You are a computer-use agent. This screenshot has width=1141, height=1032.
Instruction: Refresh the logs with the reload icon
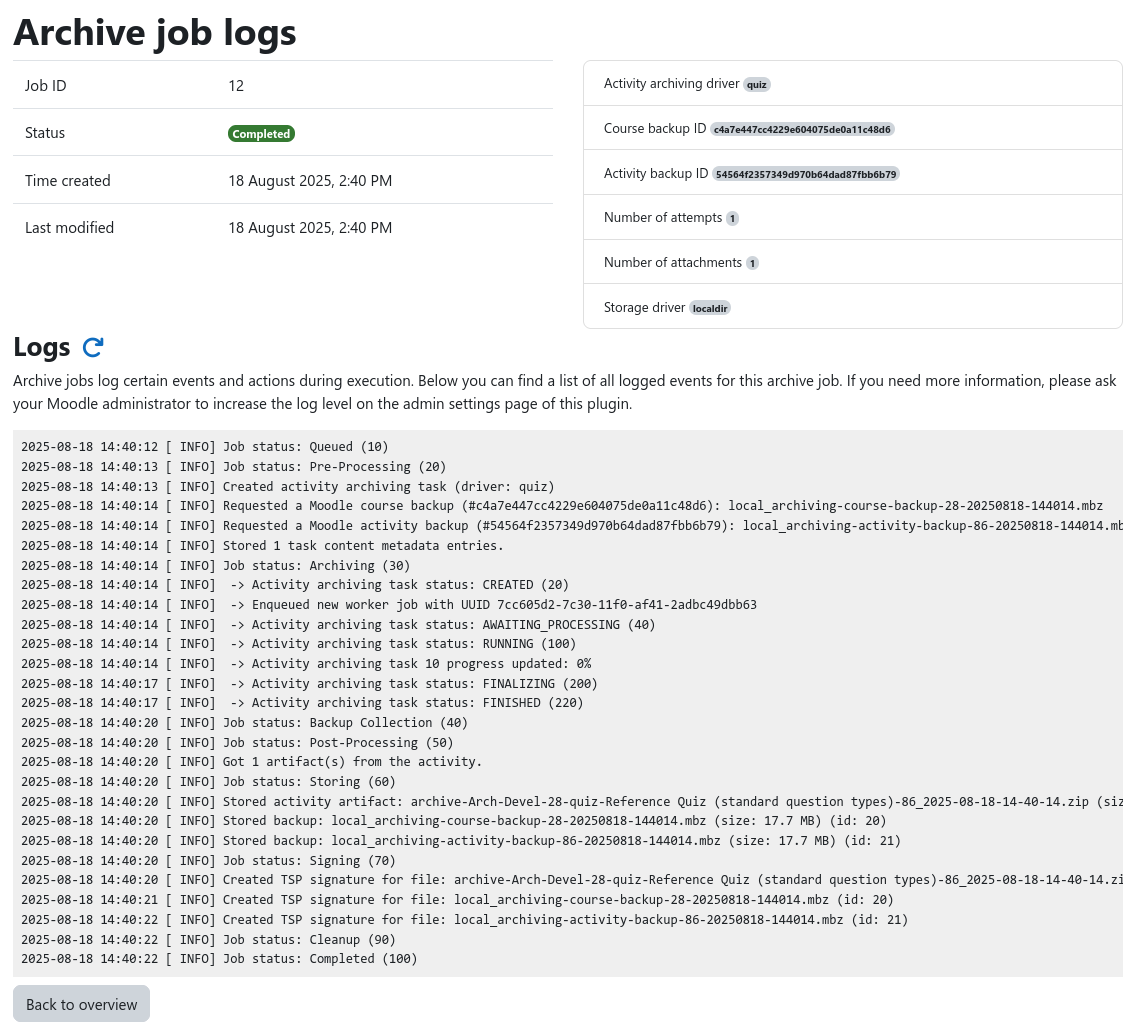tap(92, 347)
